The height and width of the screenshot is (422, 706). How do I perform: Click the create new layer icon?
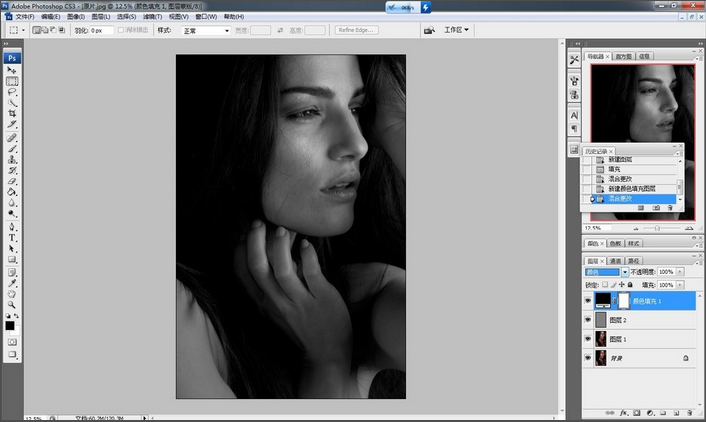pos(676,413)
